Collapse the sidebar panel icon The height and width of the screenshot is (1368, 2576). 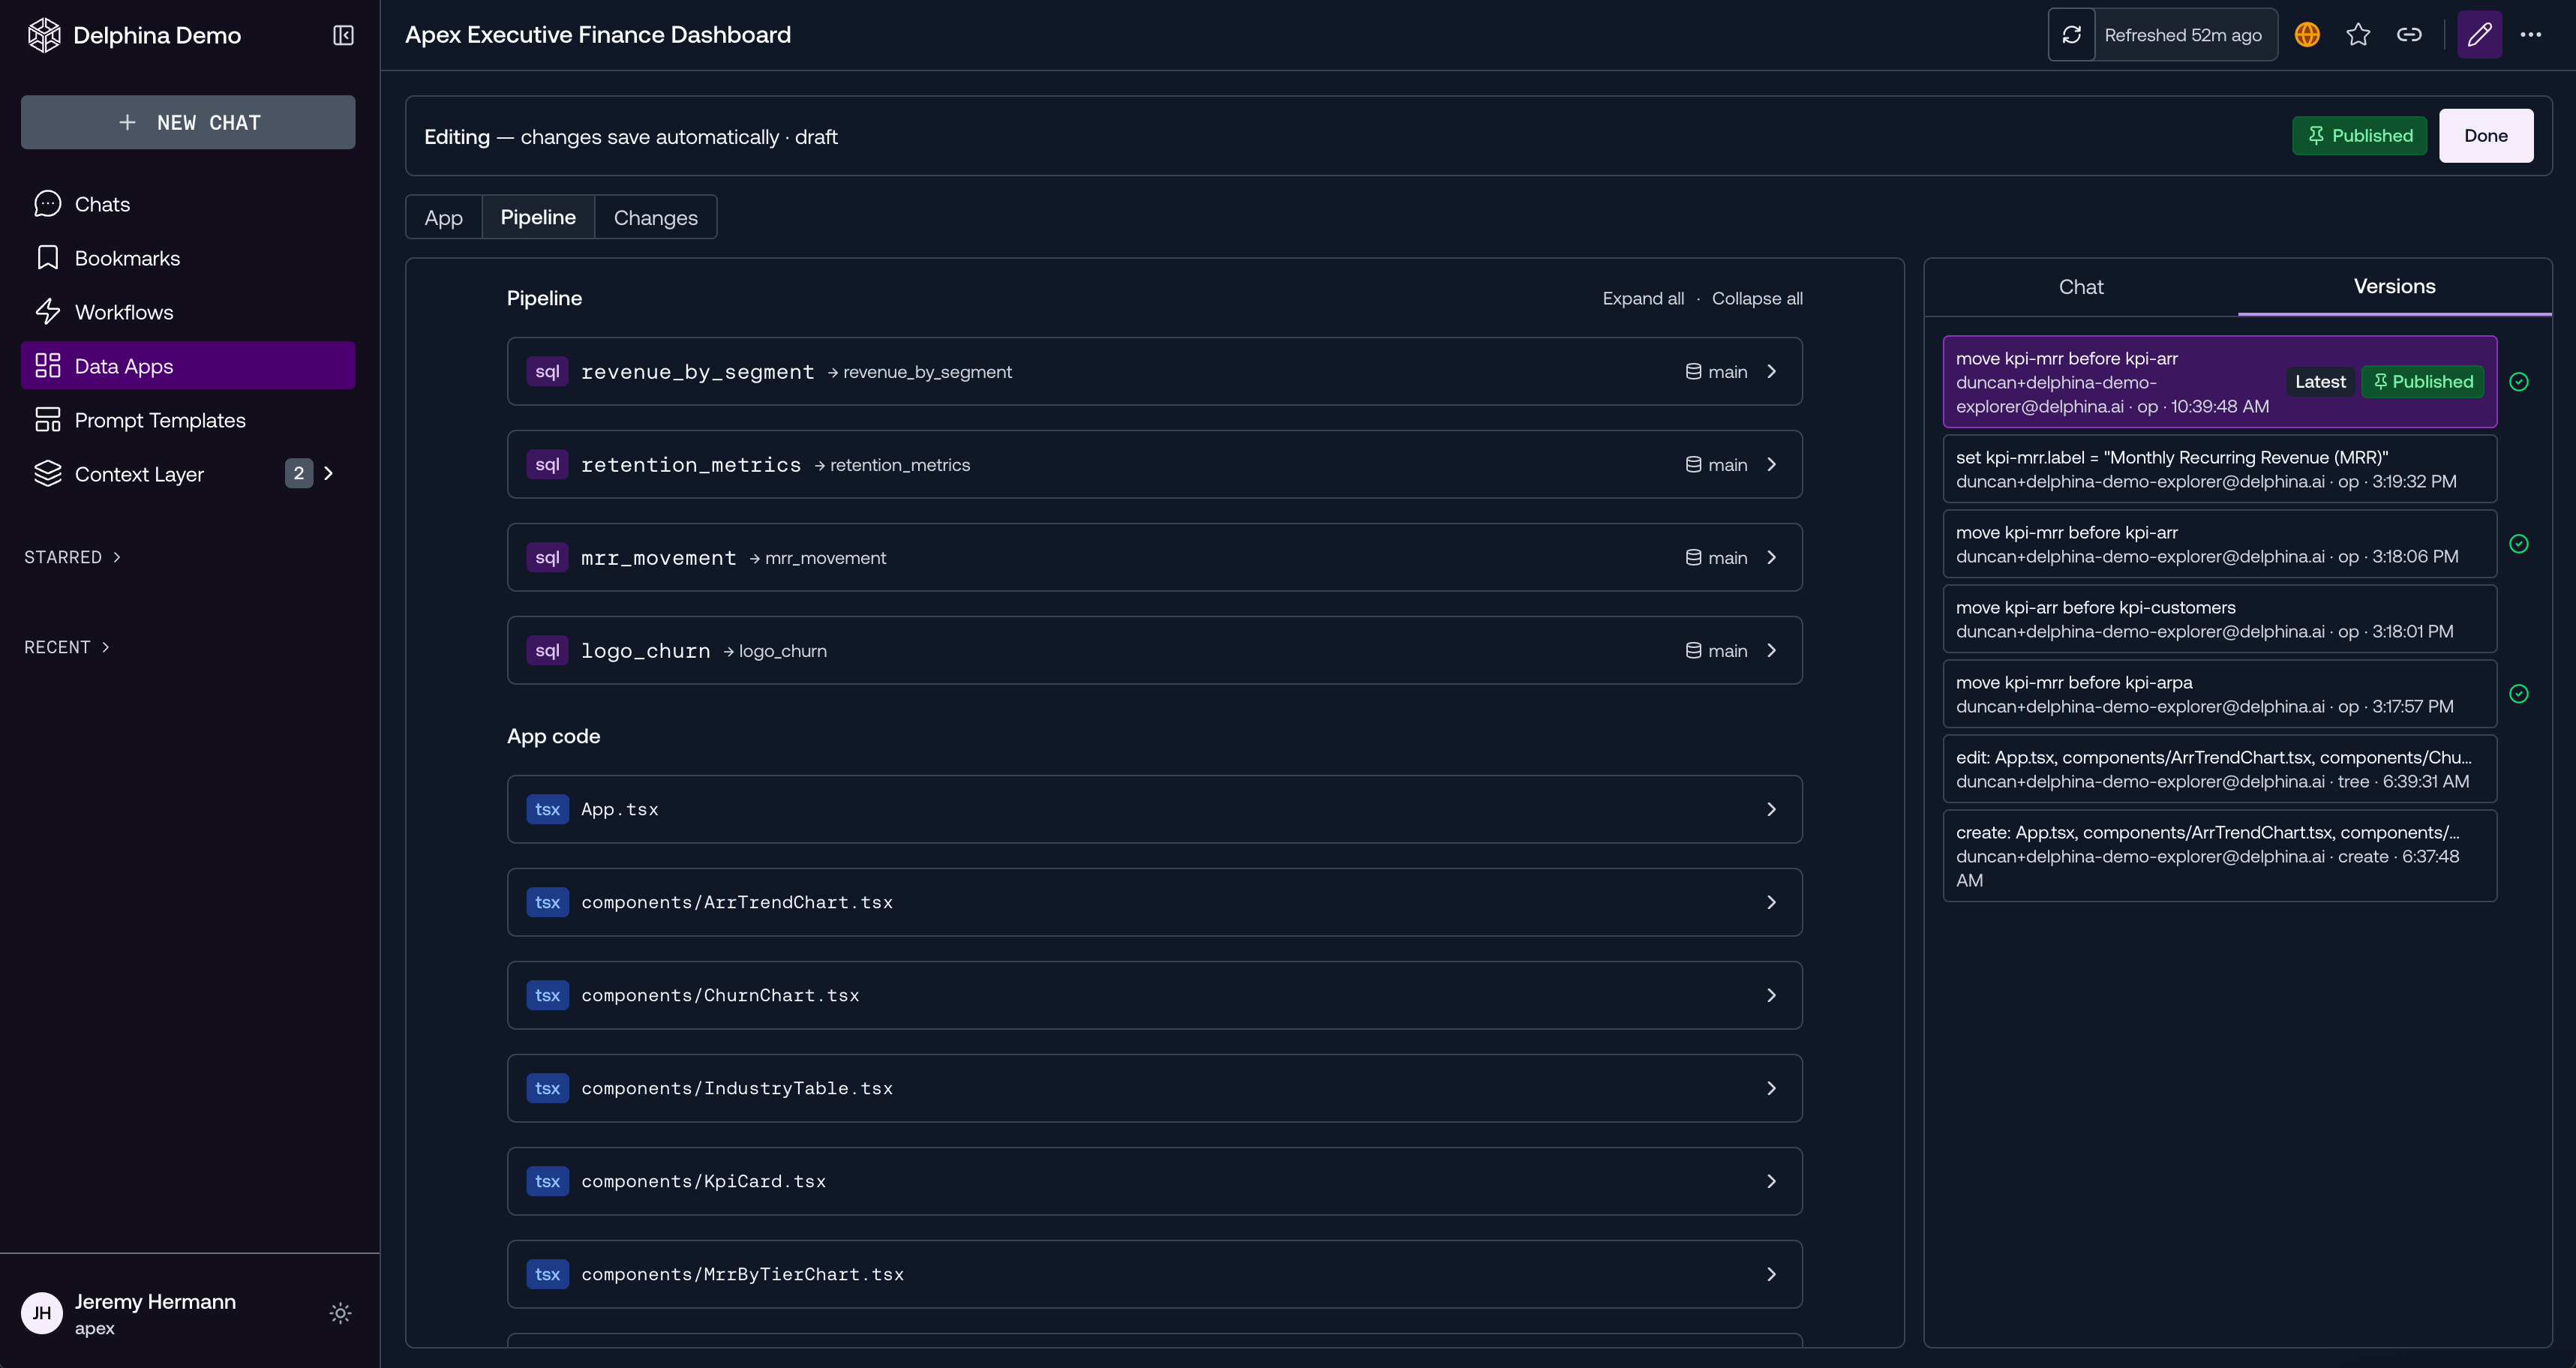click(343, 35)
